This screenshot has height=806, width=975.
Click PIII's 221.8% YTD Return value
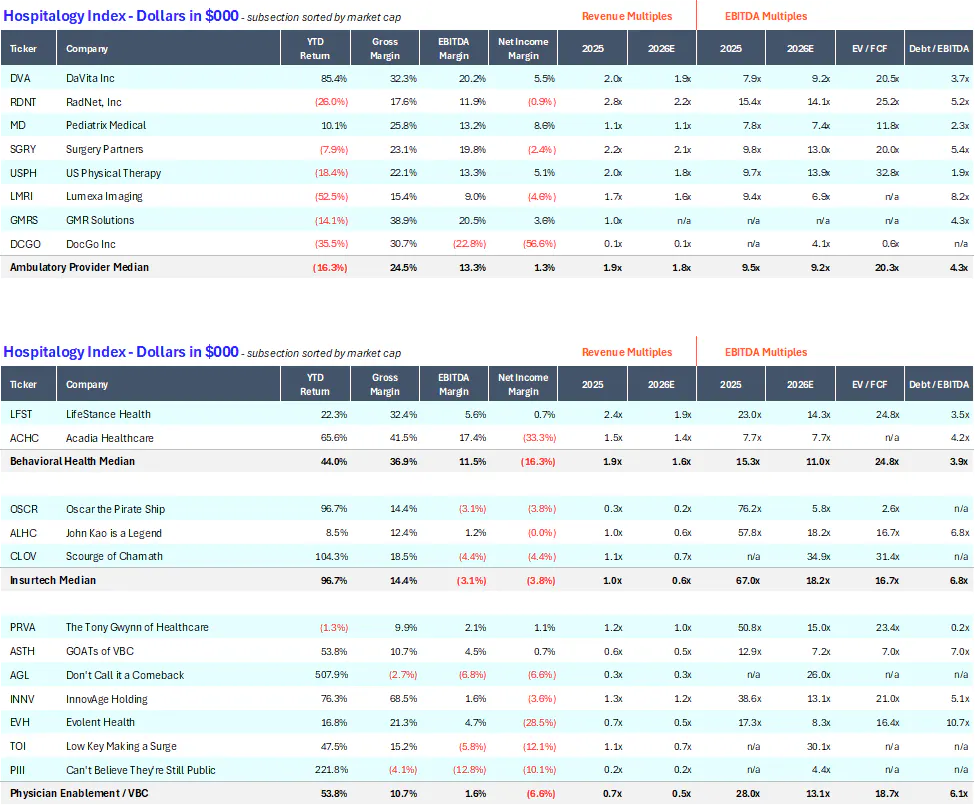(x=331, y=770)
